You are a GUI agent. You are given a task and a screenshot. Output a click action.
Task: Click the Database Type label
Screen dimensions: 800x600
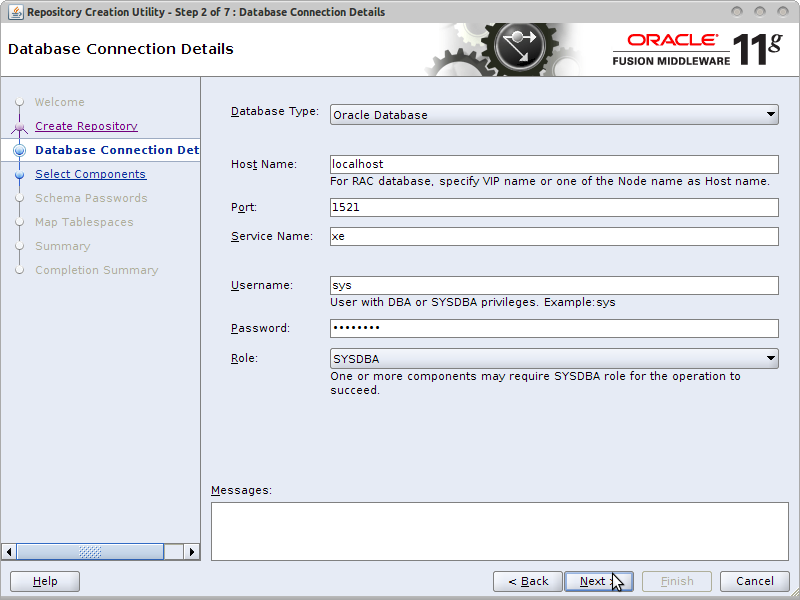coord(274,111)
